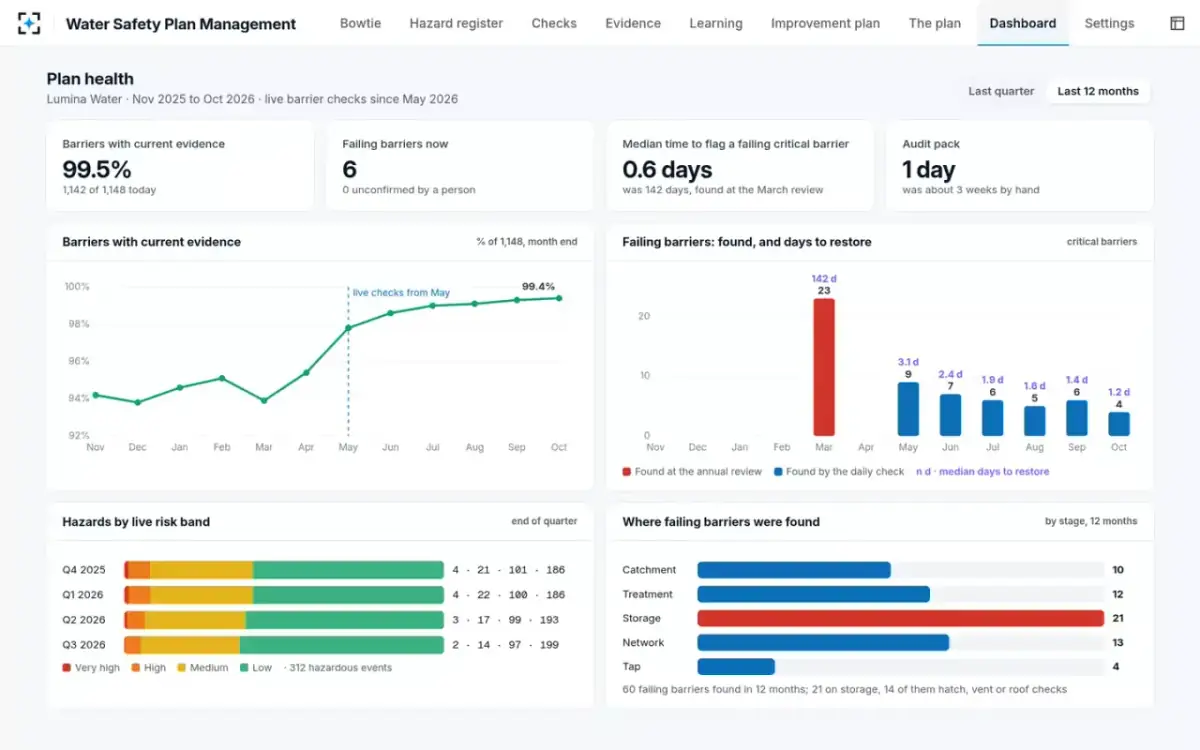The image size is (1200, 750).
Task: Open the Bowtie tab
Action: tap(360, 23)
